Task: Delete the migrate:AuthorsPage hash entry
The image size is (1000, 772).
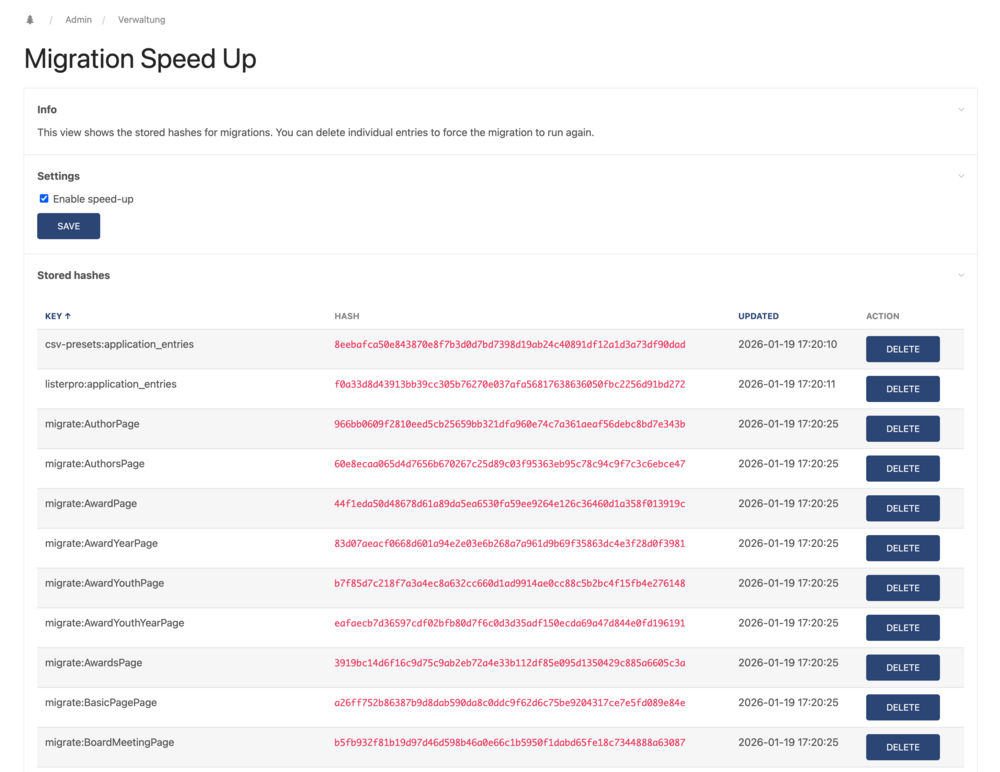Action: 902,468
